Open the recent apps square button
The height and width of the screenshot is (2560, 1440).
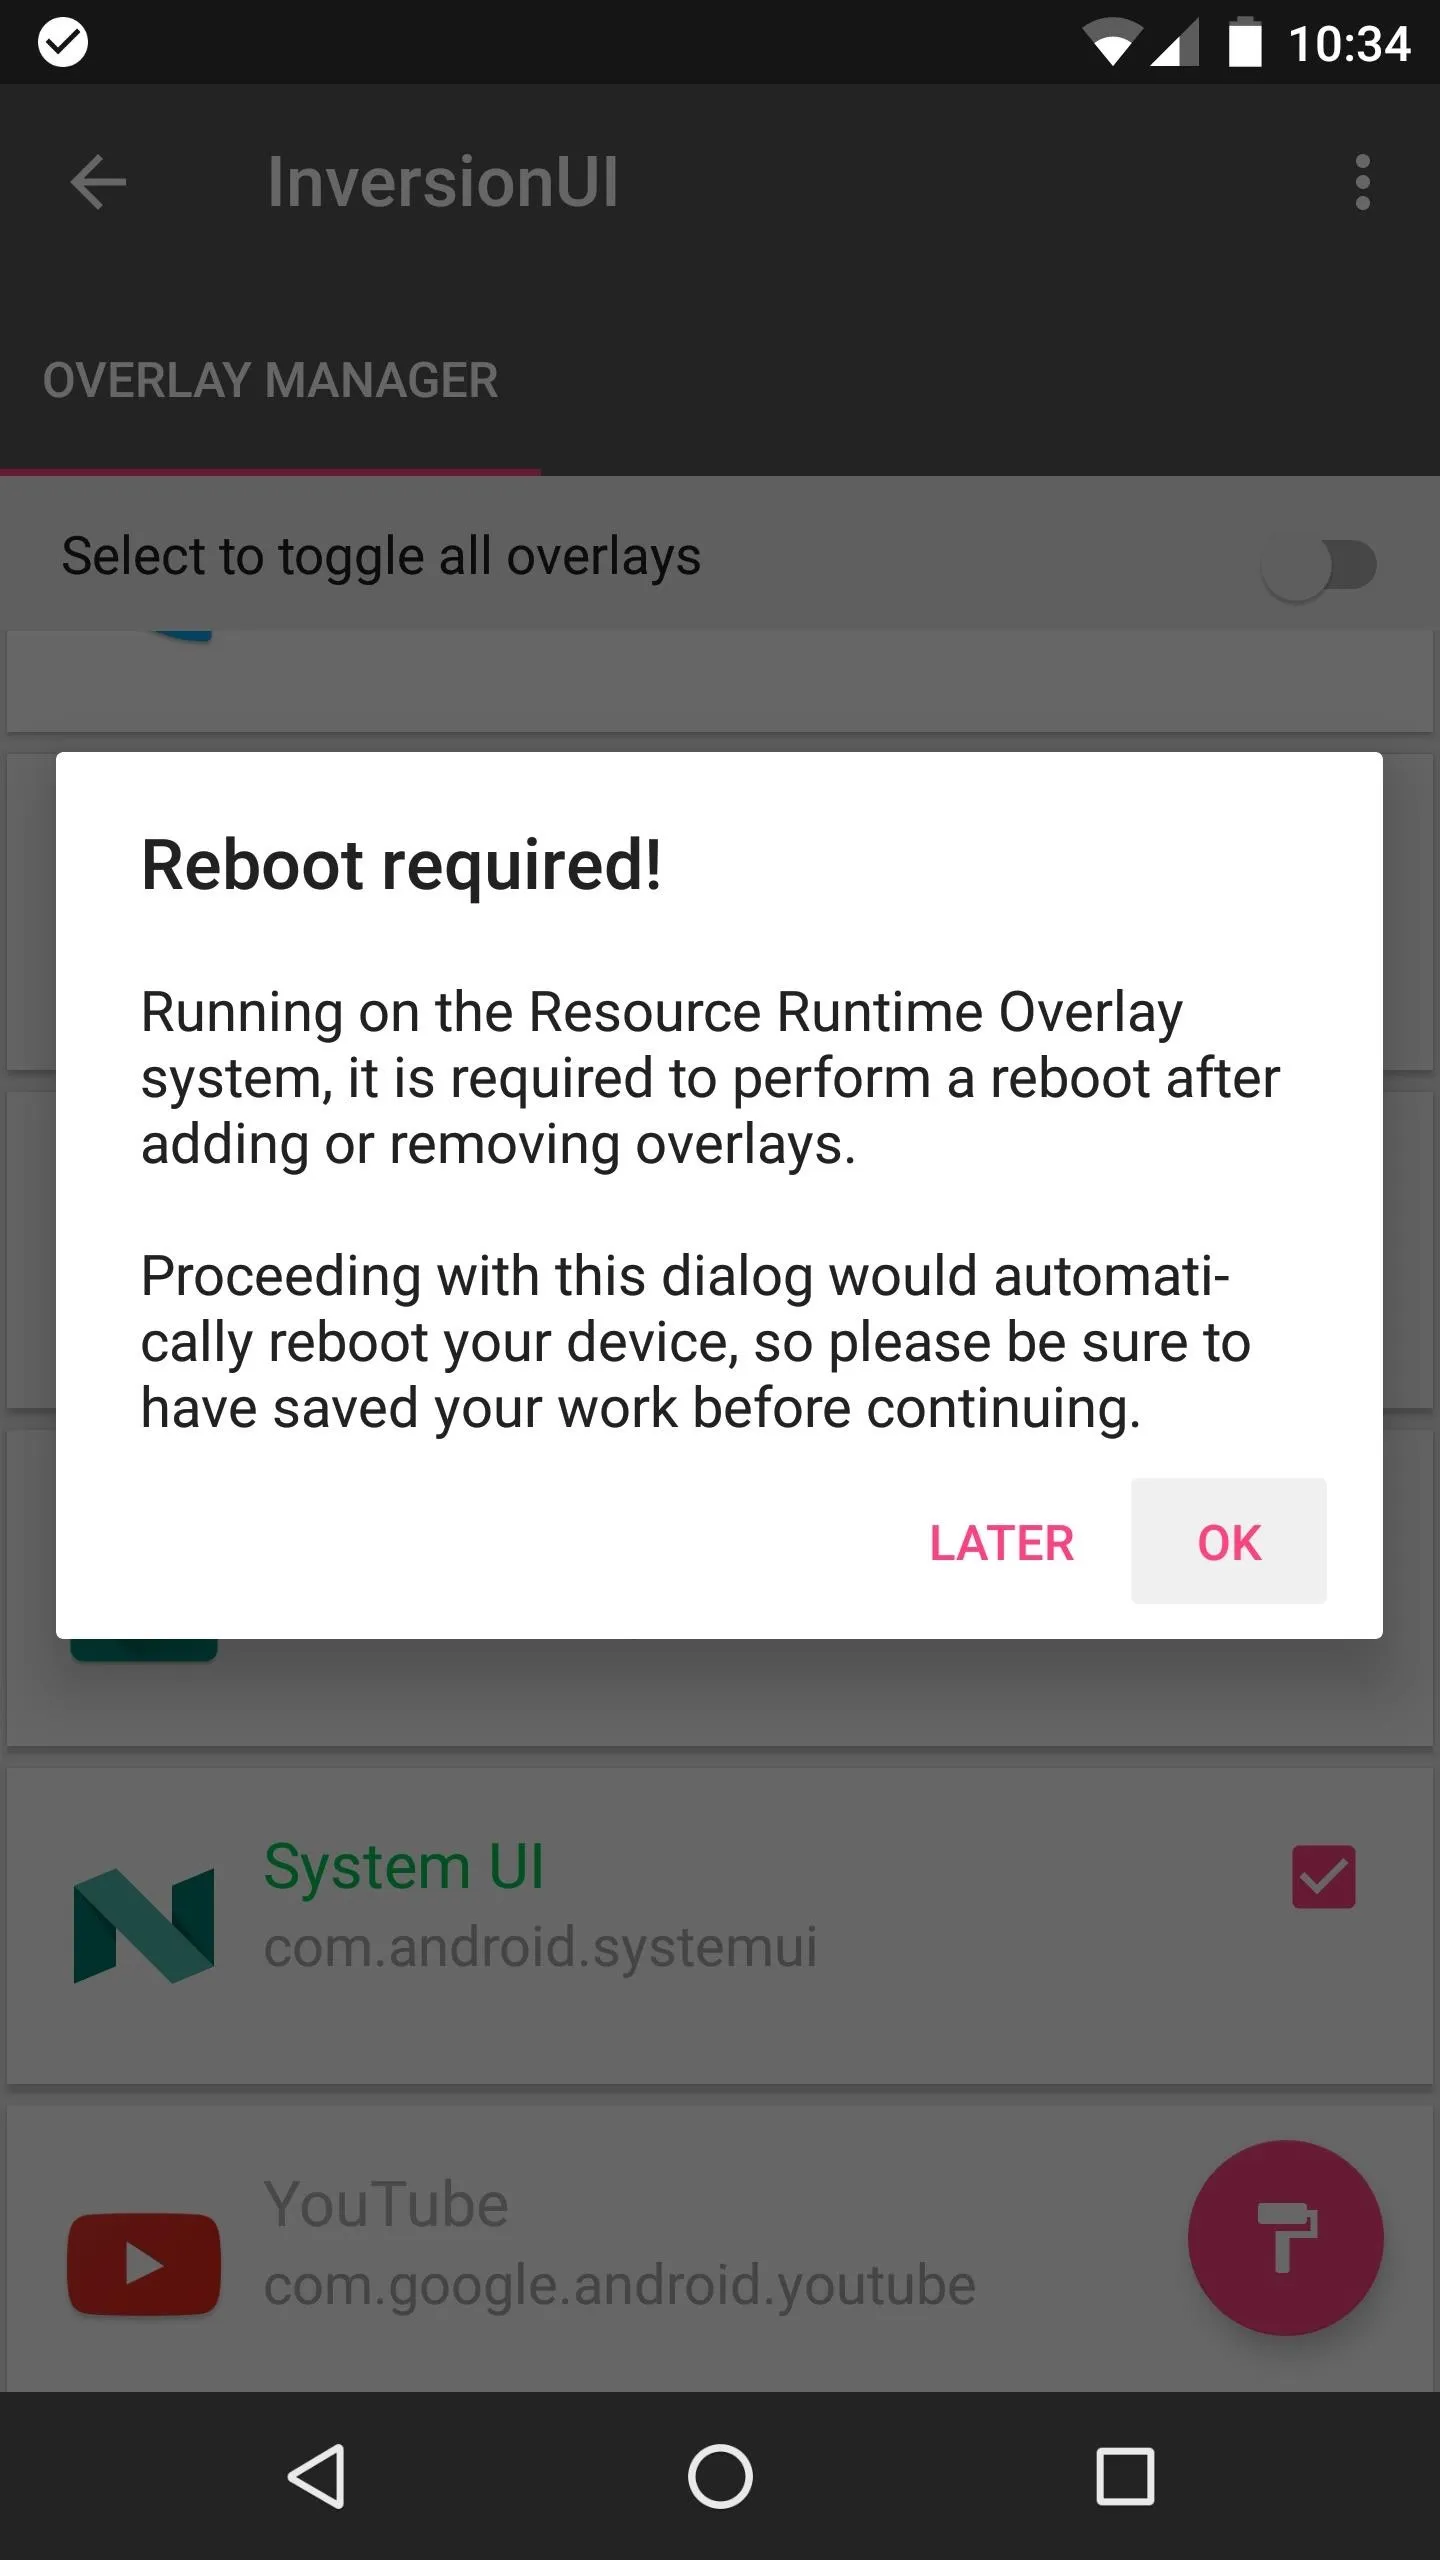(1125, 2476)
